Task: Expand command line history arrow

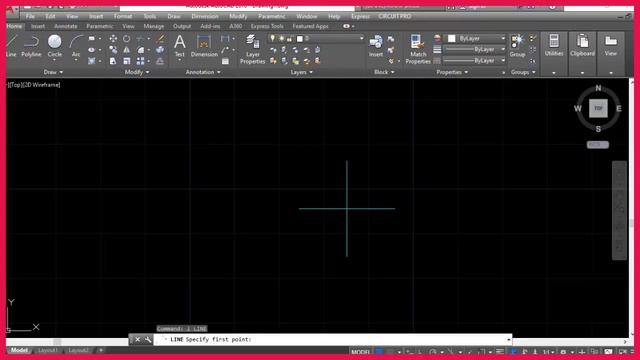Action: tap(509, 340)
